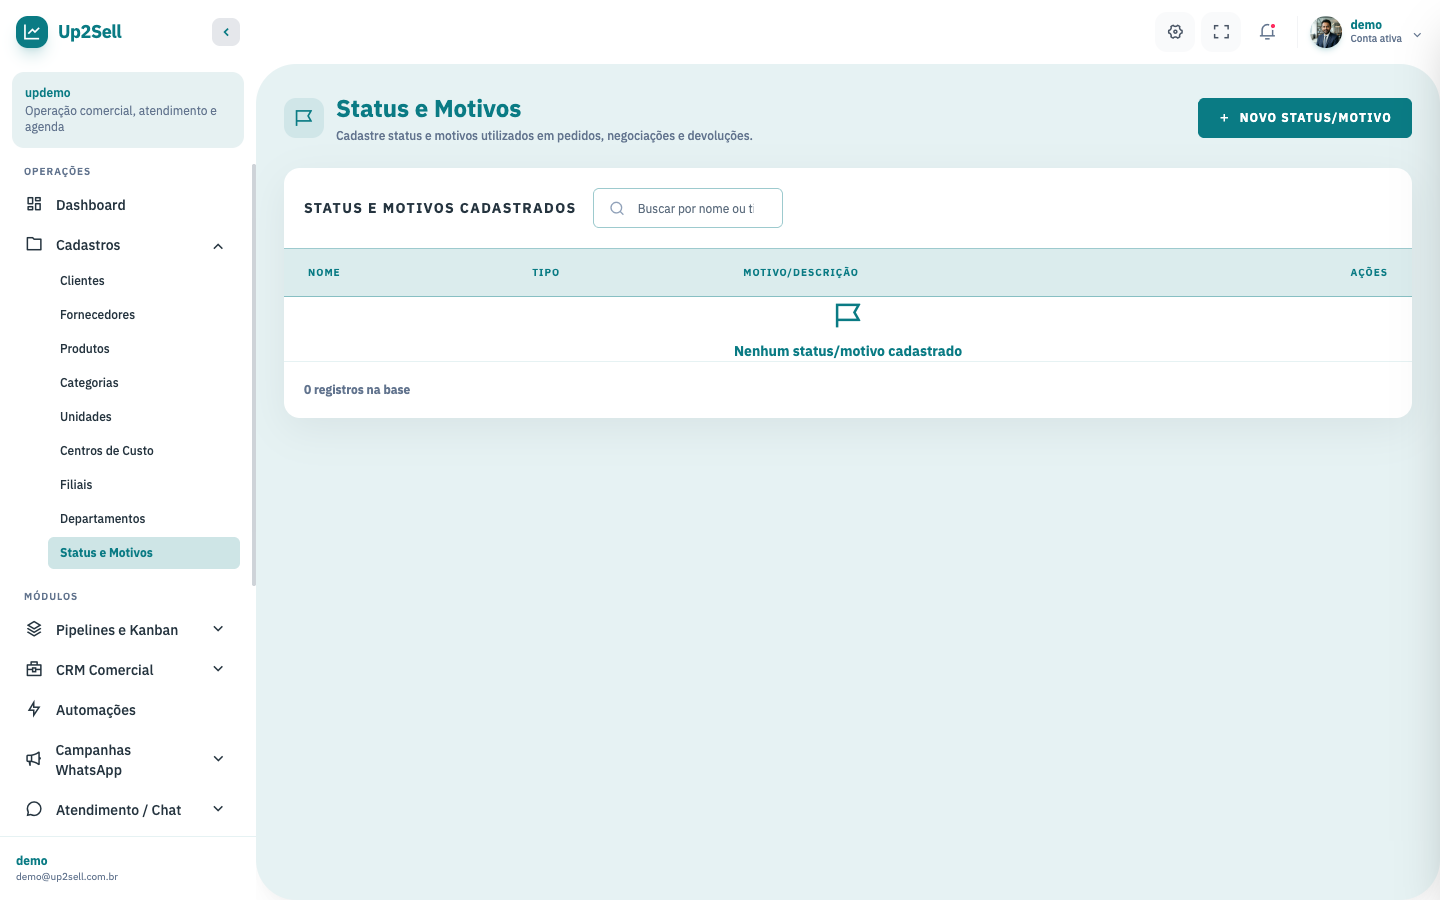This screenshot has width=1440, height=900.
Task: Open the notifications bell
Action: [x=1267, y=32]
